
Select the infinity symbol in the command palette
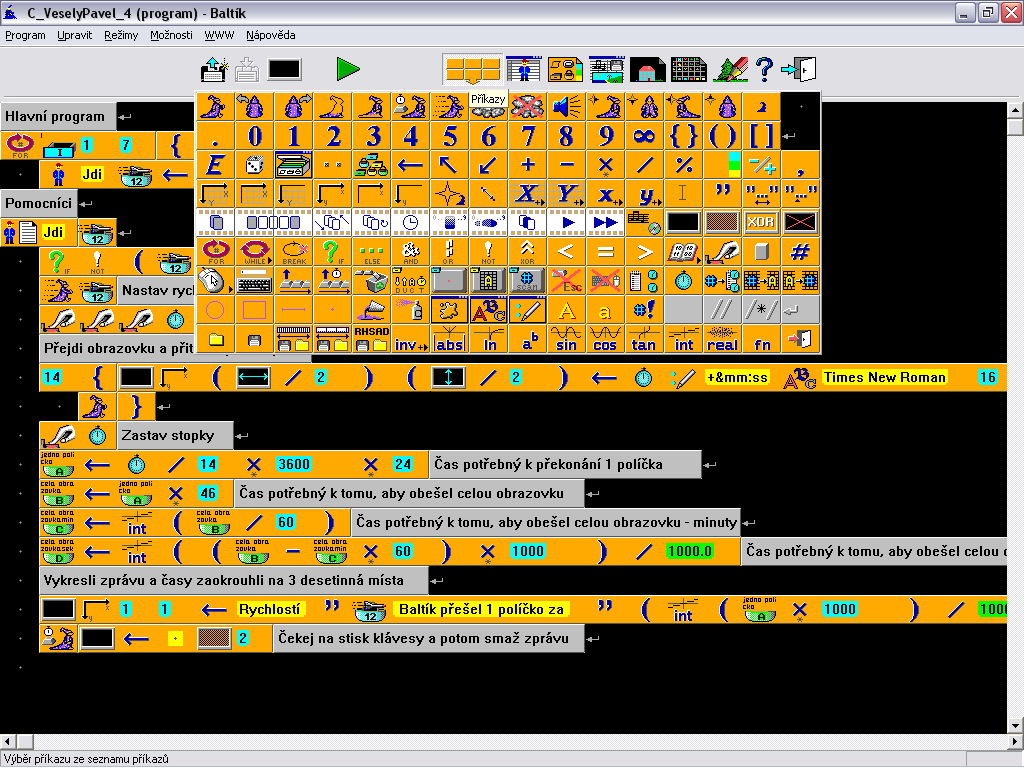coord(644,136)
